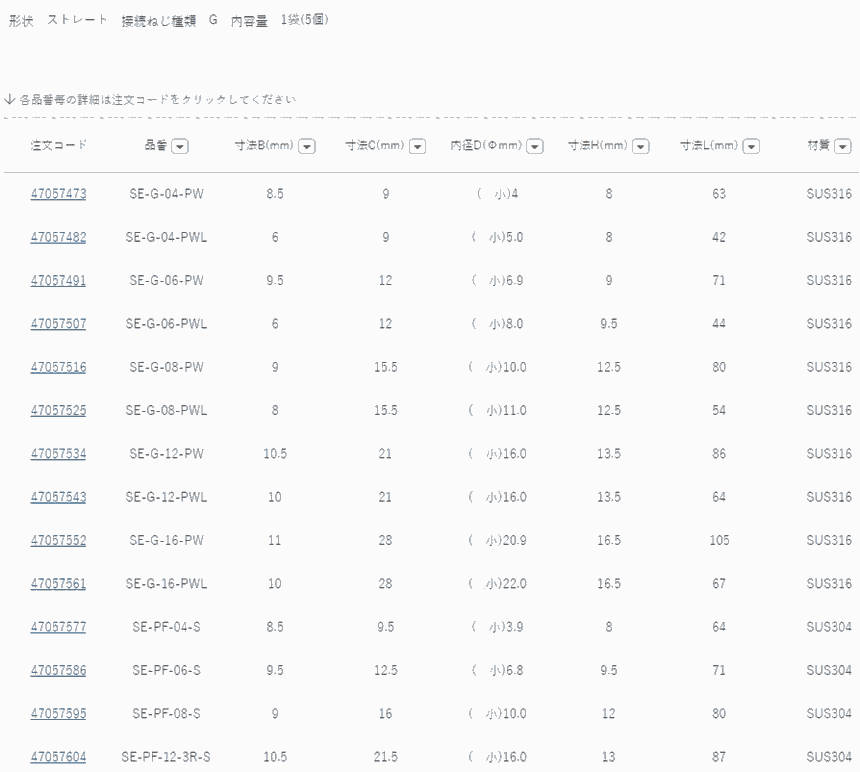Click order code 47057543

coord(58,497)
